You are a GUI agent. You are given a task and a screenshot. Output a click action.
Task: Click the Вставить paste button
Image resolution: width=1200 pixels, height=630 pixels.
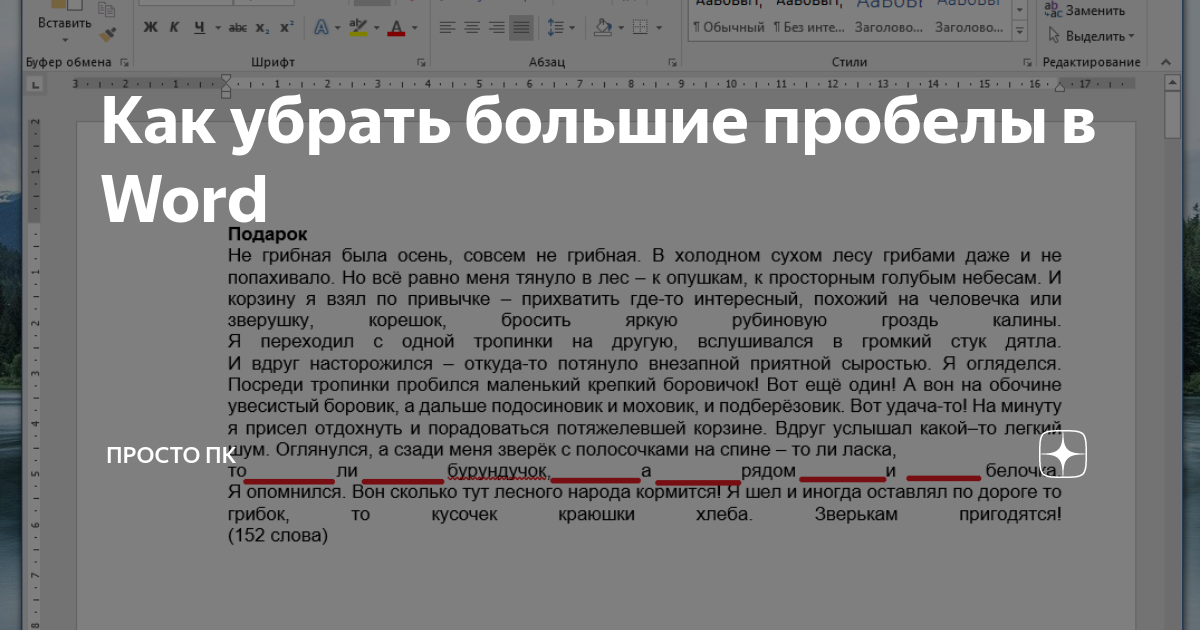(x=64, y=20)
